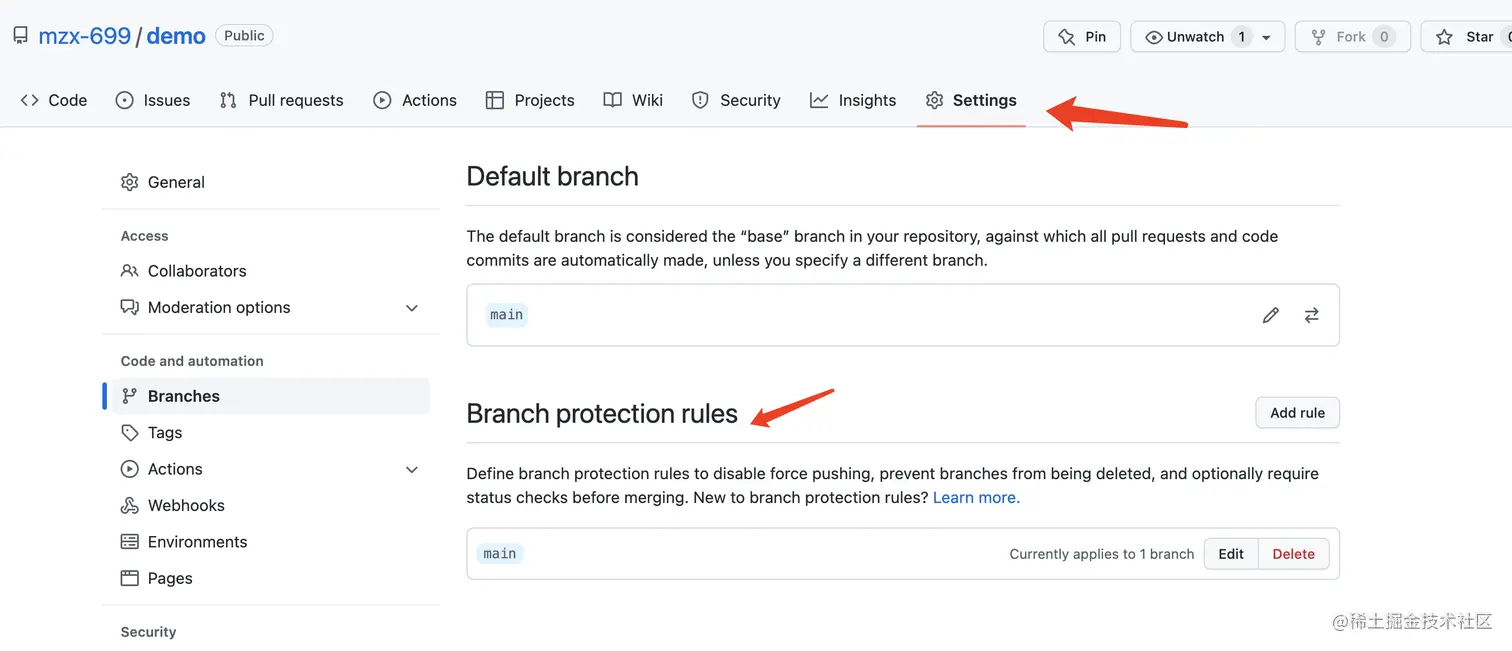
Task: Open the Security tab
Action: pos(736,100)
